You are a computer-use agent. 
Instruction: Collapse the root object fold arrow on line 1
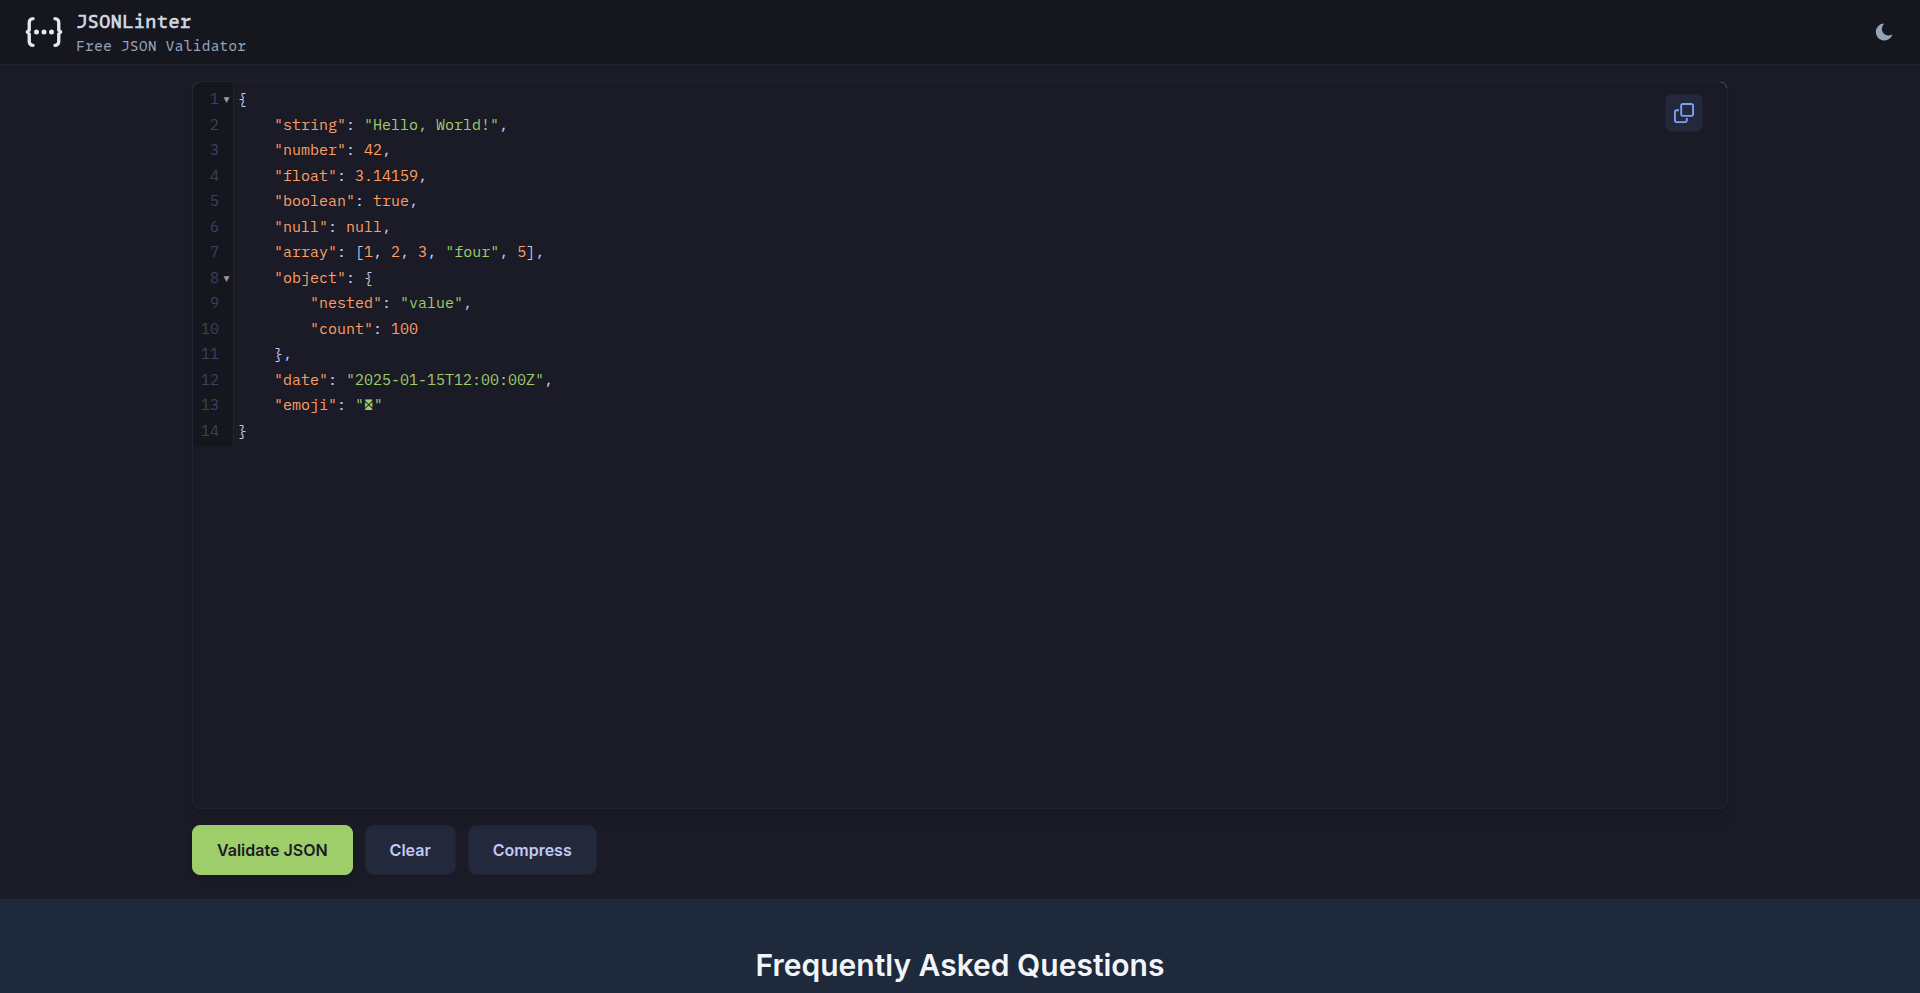(227, 99)
